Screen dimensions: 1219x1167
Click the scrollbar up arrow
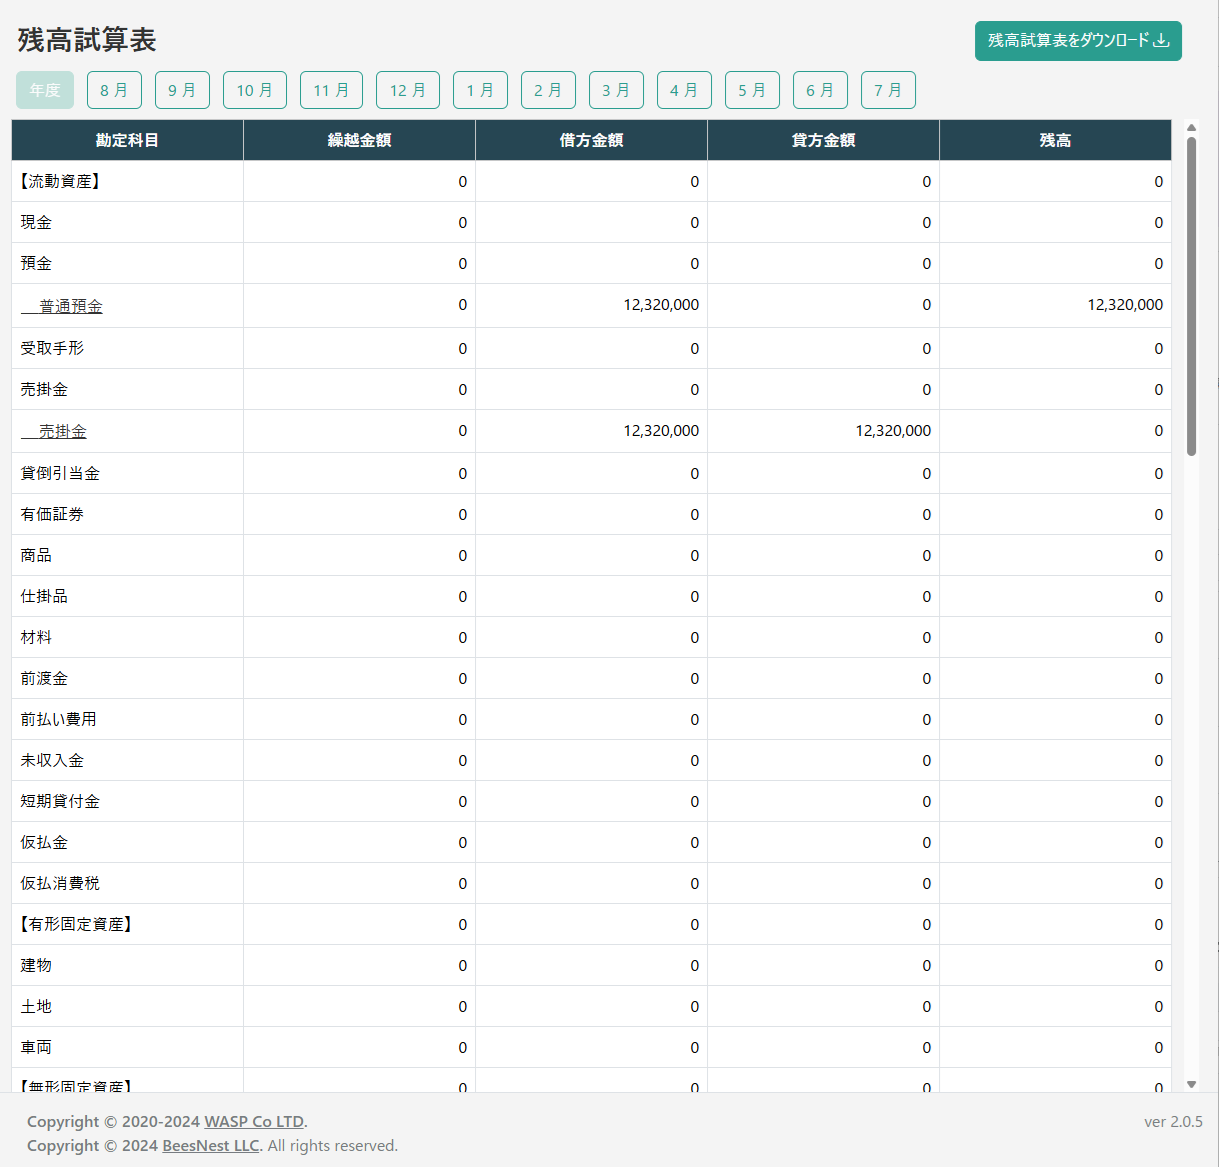click(x=1191, y=127)
